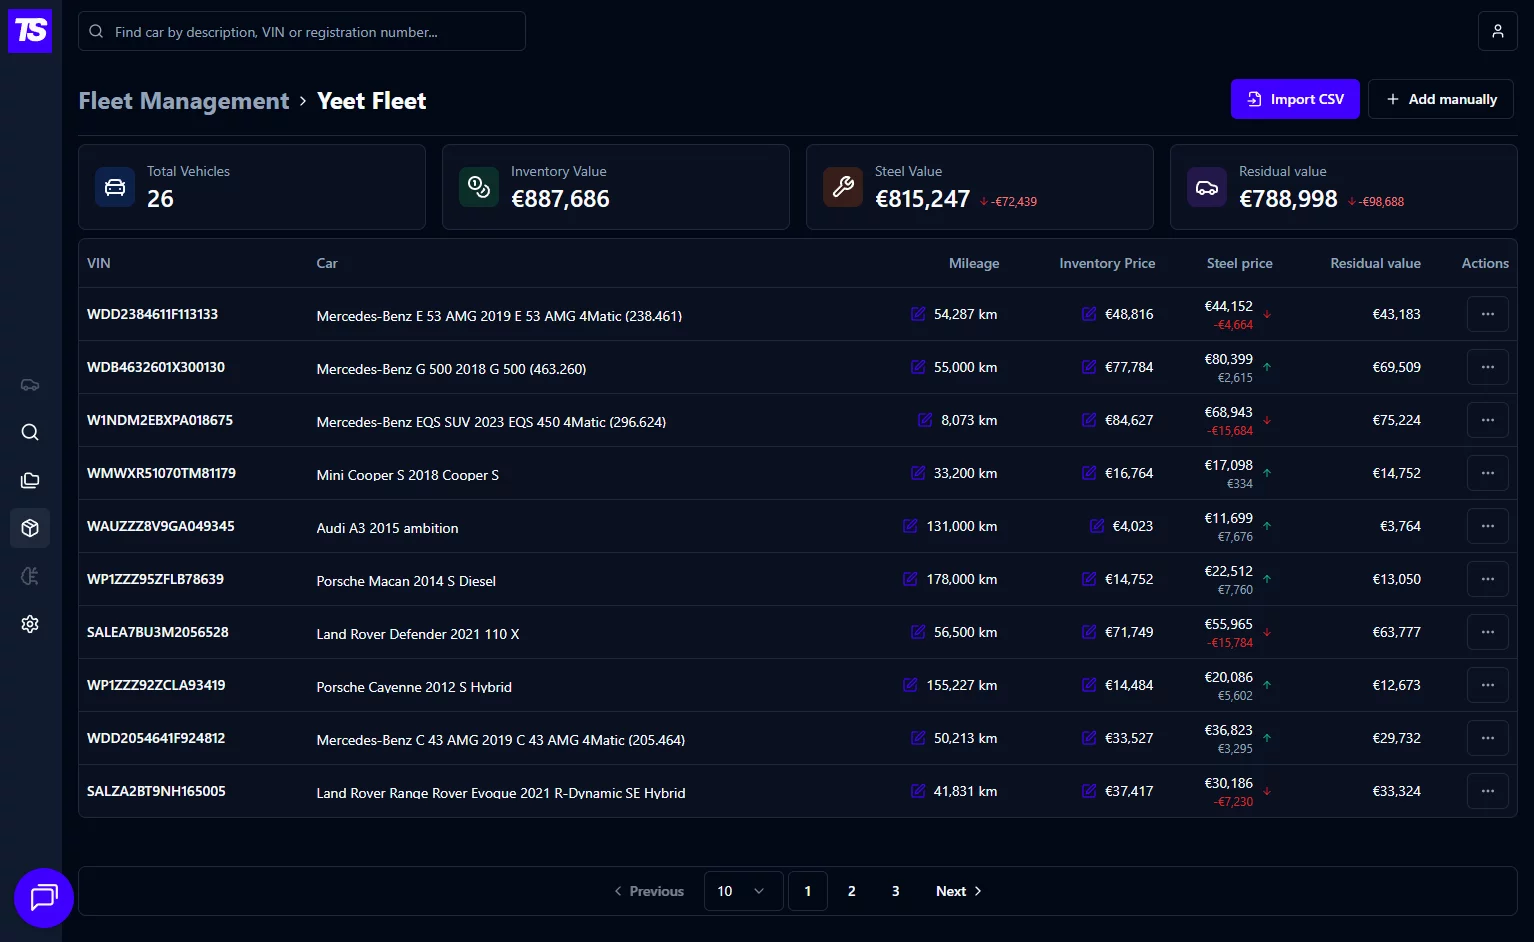Edit inventory price €71,749

tap(1089, 632)
